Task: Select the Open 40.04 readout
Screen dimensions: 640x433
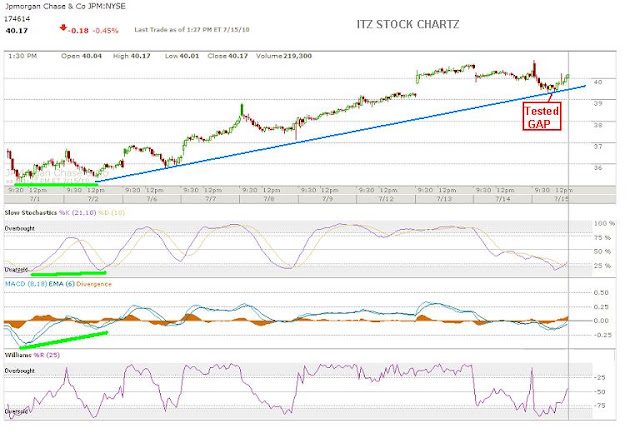Action: coord(81,56)
